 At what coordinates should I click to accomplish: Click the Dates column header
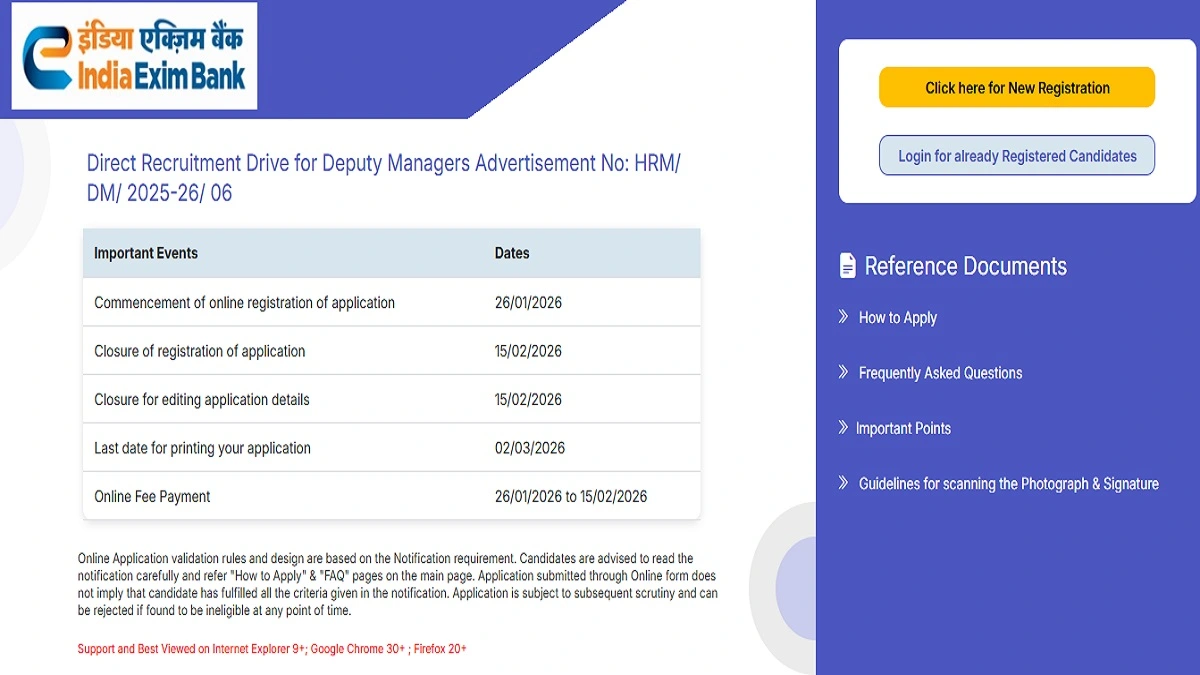[x=511, y=253]
